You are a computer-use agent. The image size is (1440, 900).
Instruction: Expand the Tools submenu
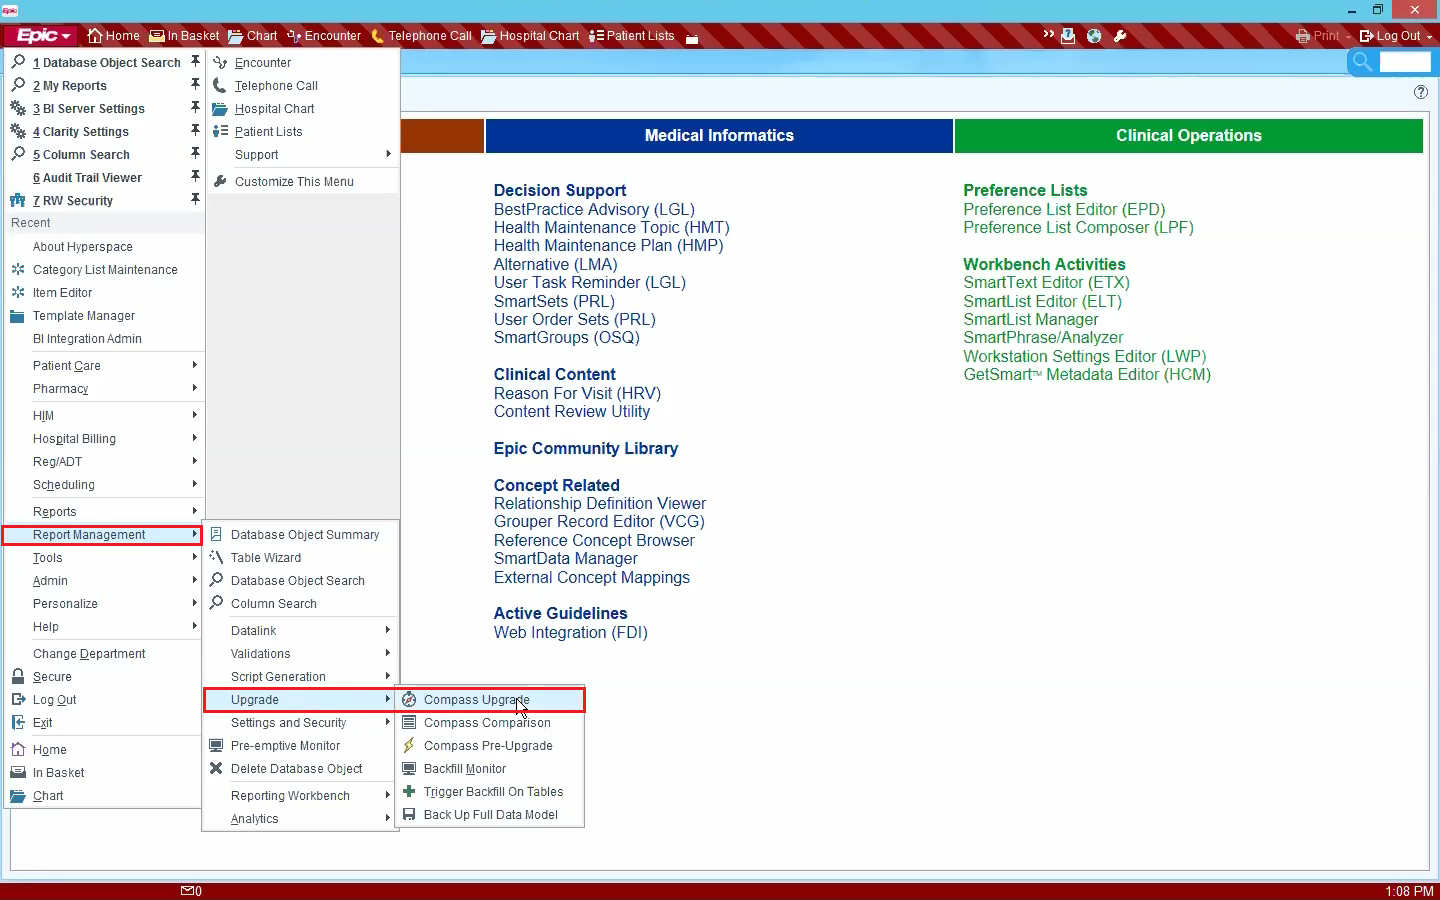104,558
